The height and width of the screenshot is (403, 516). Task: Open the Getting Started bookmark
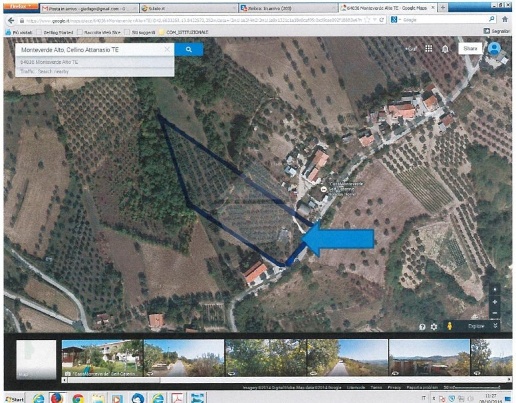(x=55, y=32)
